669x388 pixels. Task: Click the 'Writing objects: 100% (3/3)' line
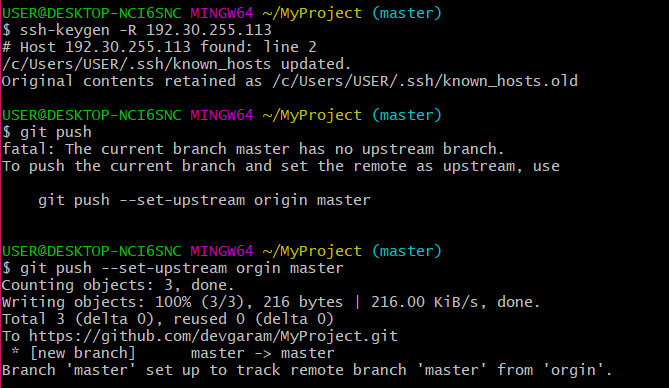point(271,302)
